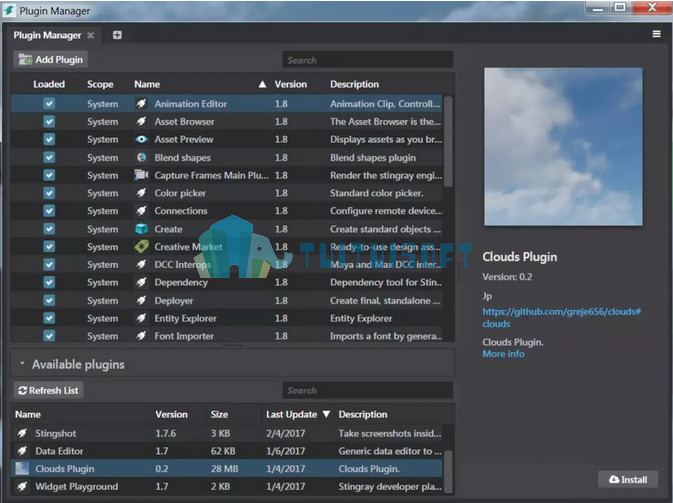The height and width of the screenshot is (503, 673).
Task: Click the Entity Explorer plugin icon
Action: pos(141,318)
